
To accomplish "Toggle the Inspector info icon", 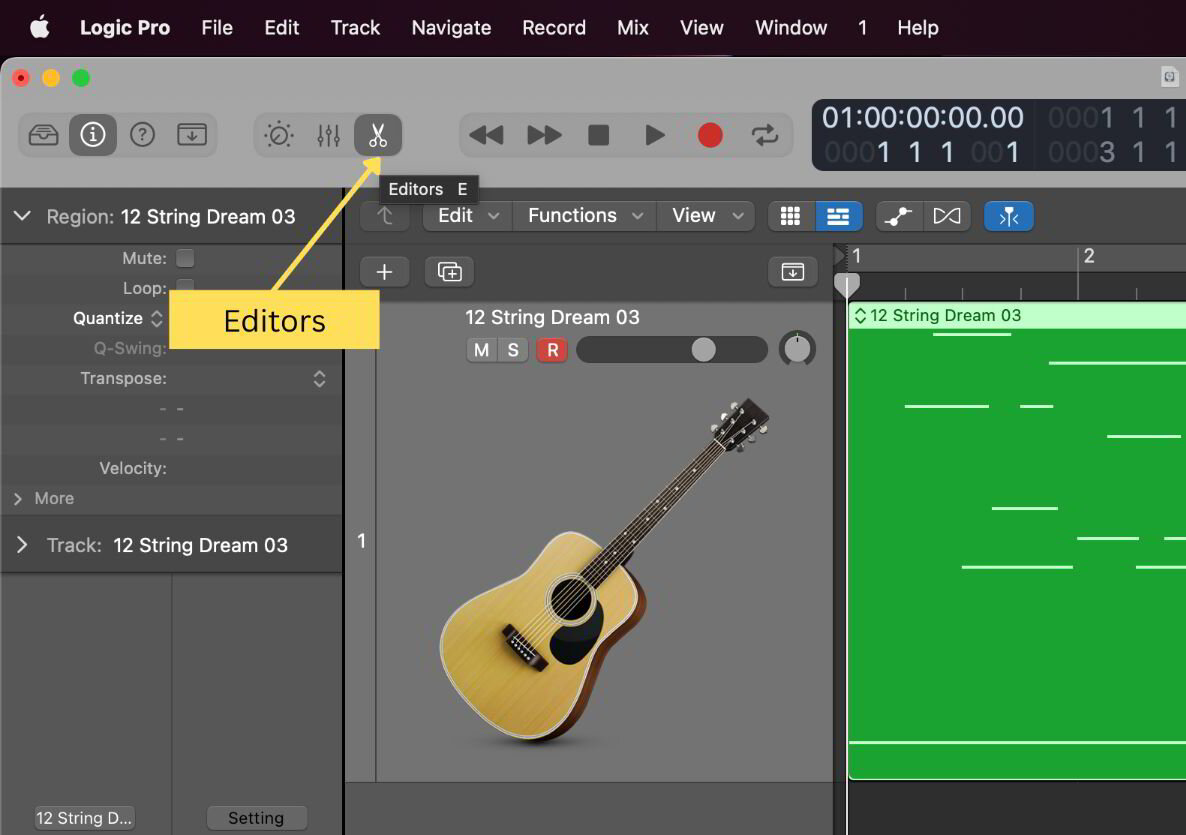I will (x=92, y=135).
